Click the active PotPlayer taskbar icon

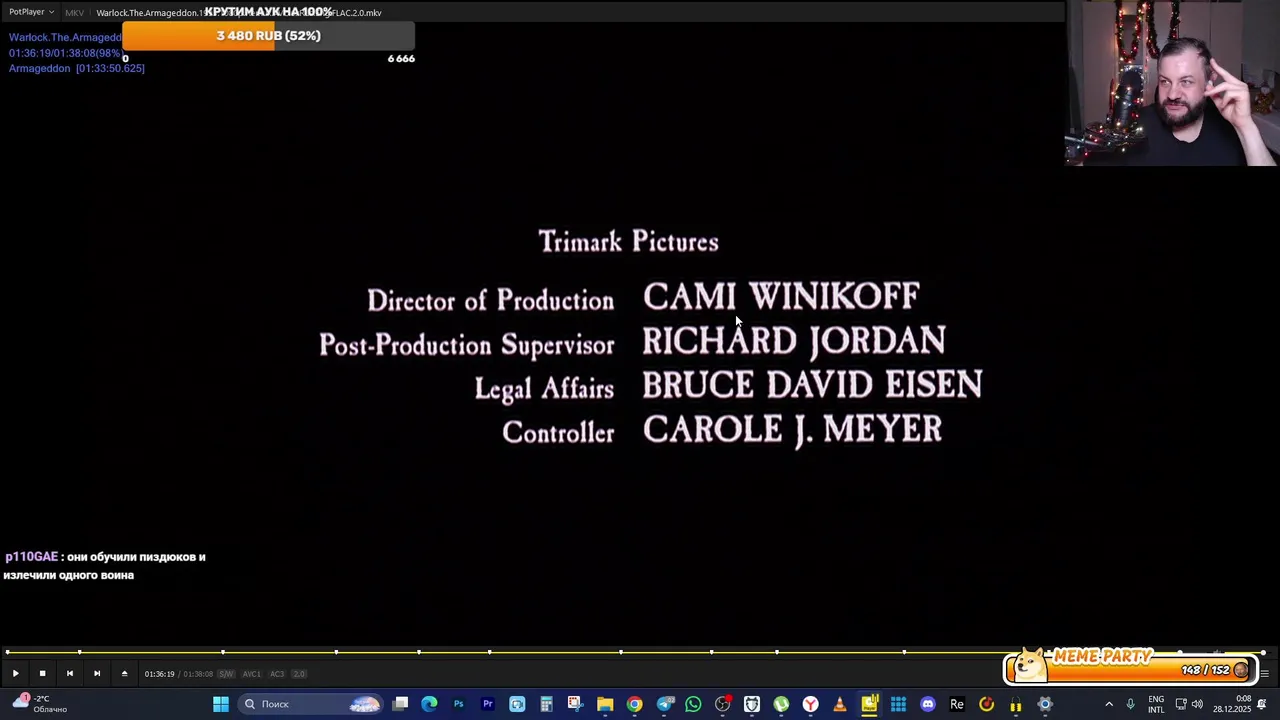coord(869,704)
